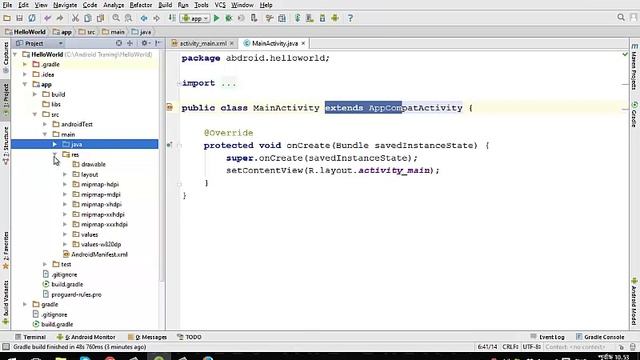Click the Make Project icon
640x360 pixels.
[172, 18]
